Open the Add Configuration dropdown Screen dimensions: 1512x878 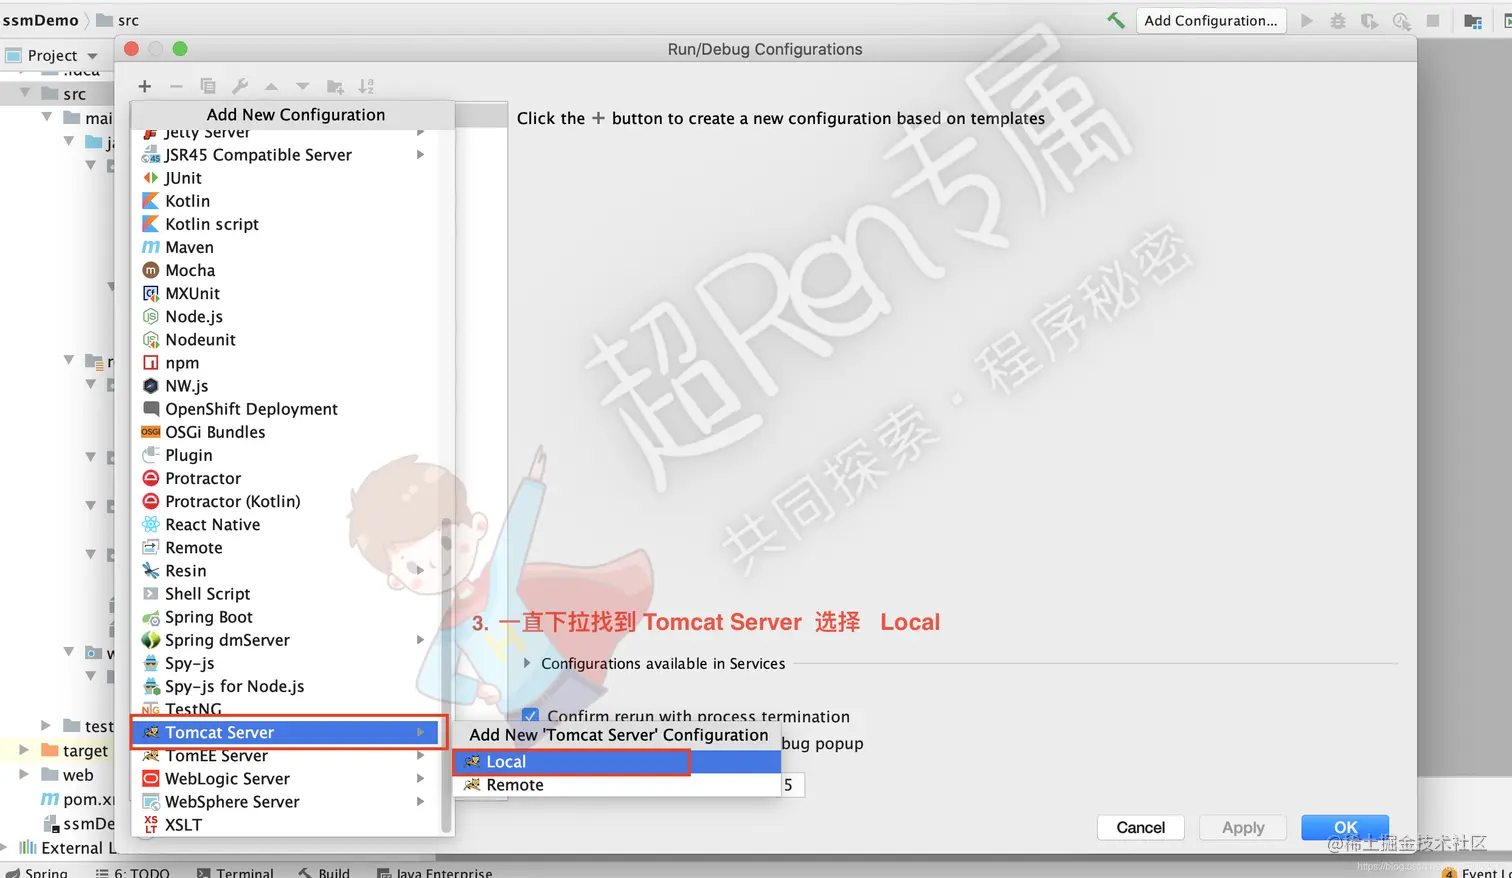tap(1210, 20)
